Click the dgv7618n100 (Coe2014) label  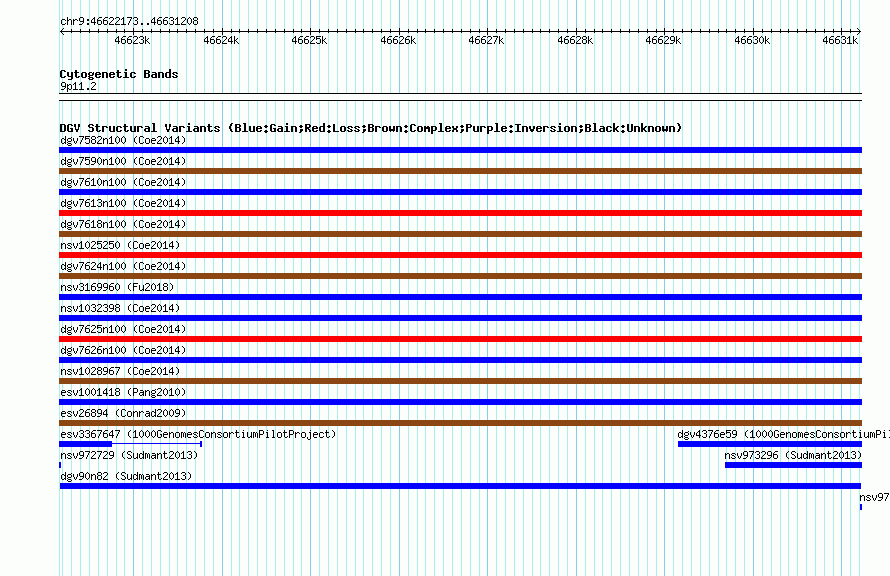tap(123, 224)
